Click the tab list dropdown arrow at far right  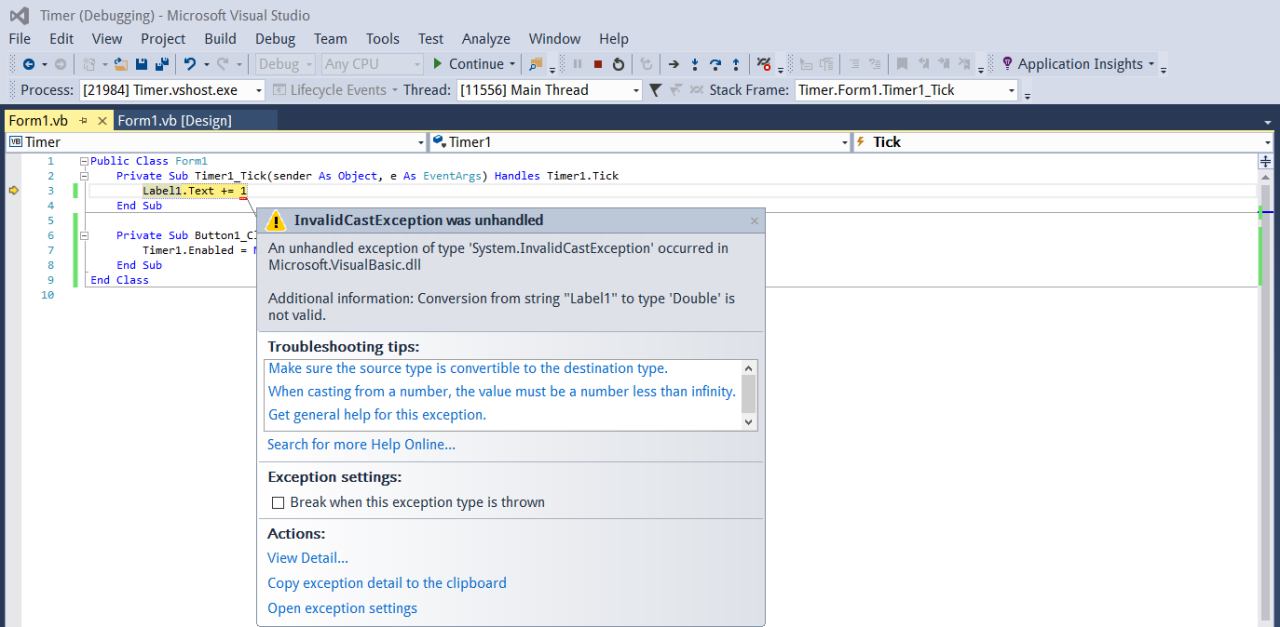pyautogui.click(x=1269, y=121)
